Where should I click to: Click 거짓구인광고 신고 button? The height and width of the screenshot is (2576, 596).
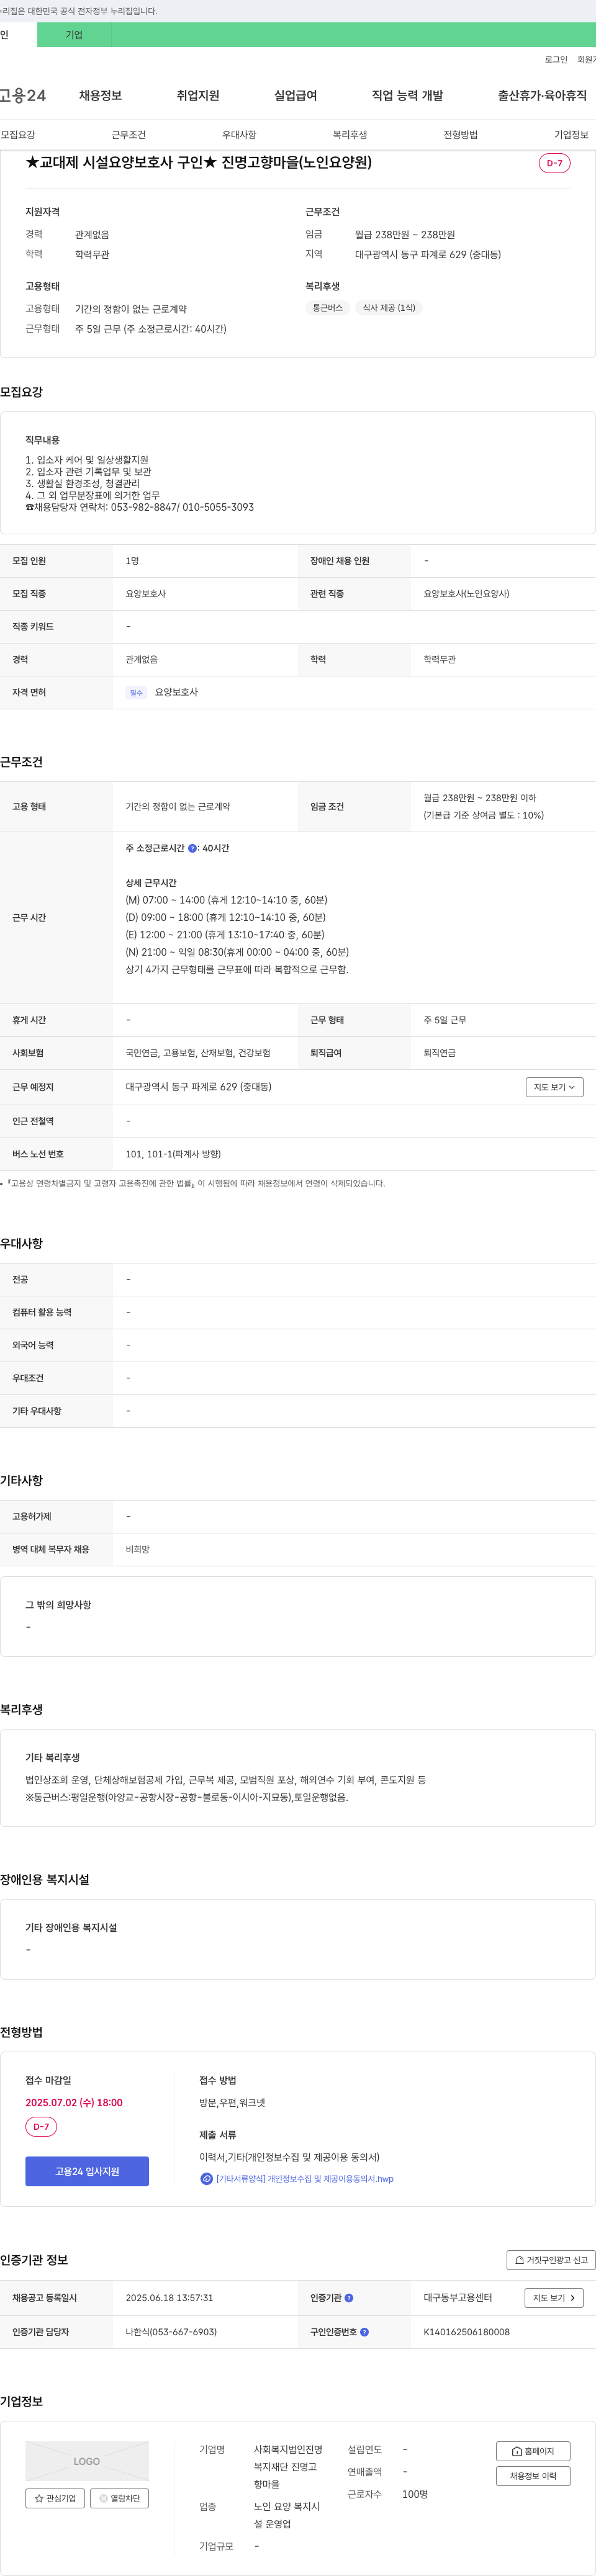[x=551, y=2260]
